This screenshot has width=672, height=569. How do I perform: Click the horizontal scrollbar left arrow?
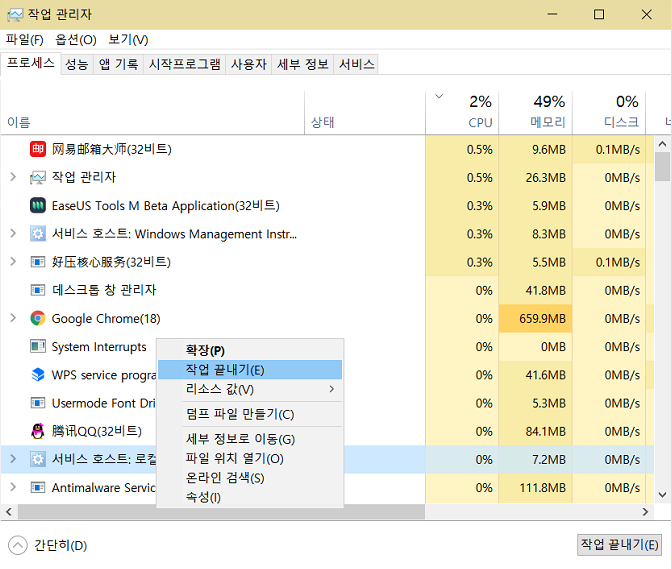click(9, 512)
